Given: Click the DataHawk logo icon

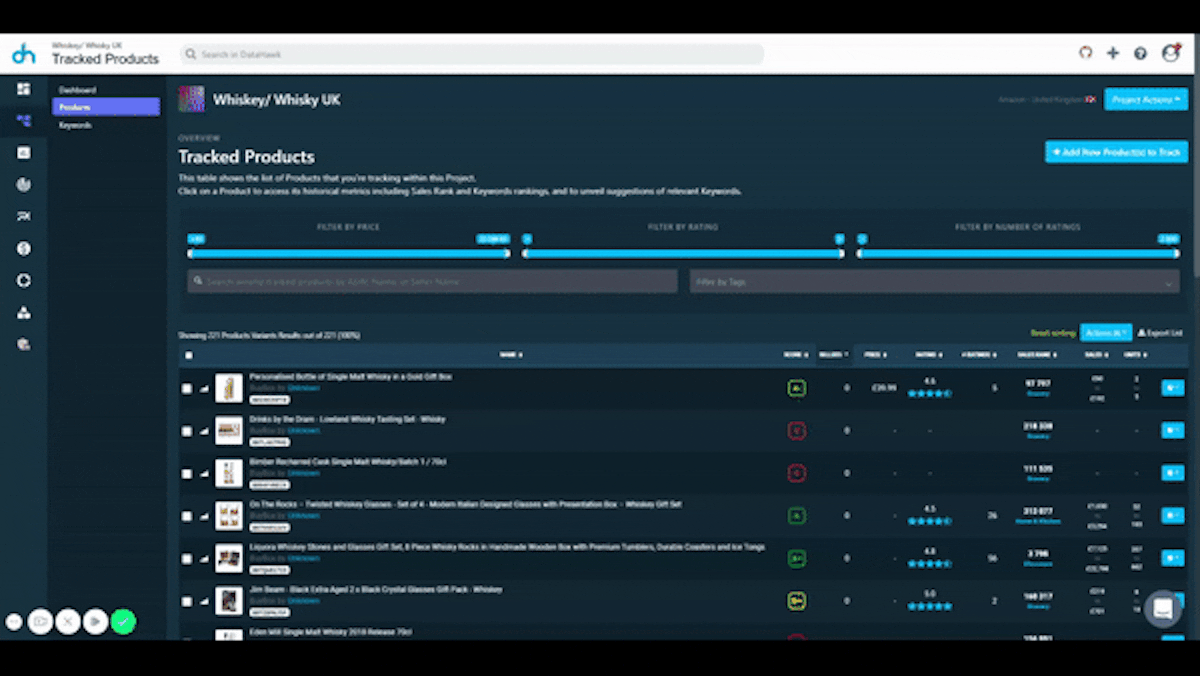Looking at the screenshot, I should click(x=23, y=54).
